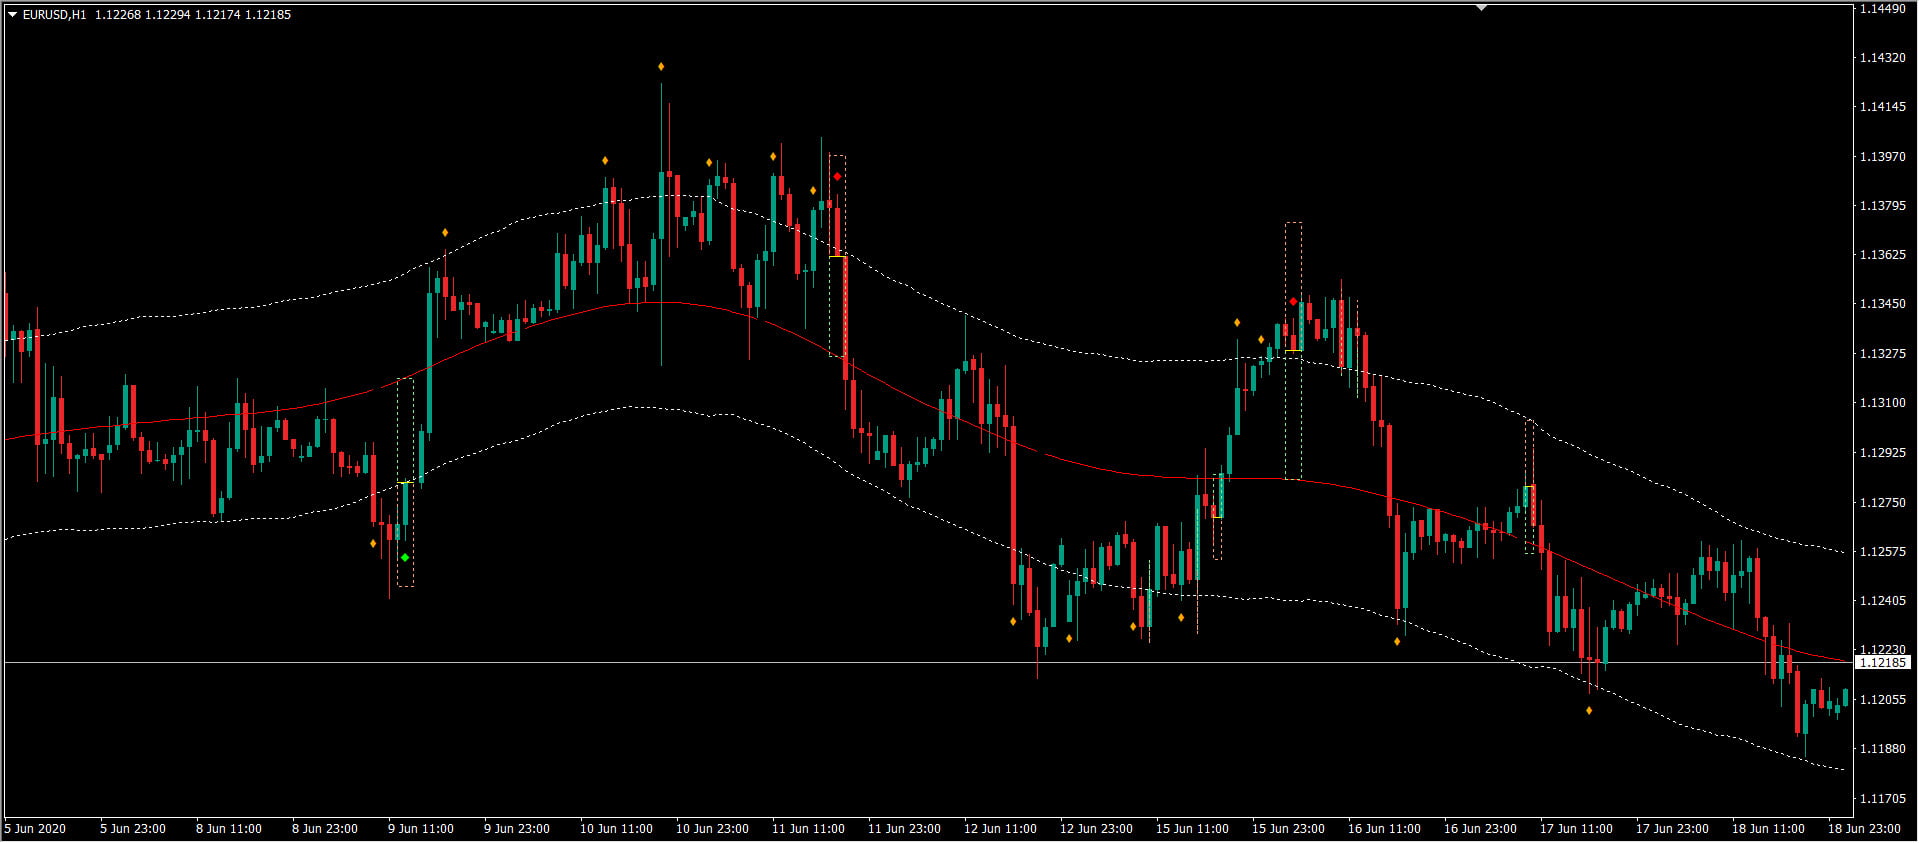The image size is (1919, 843).
Task: Click the 10 Jun 11:00 time label
Action: 616,829
